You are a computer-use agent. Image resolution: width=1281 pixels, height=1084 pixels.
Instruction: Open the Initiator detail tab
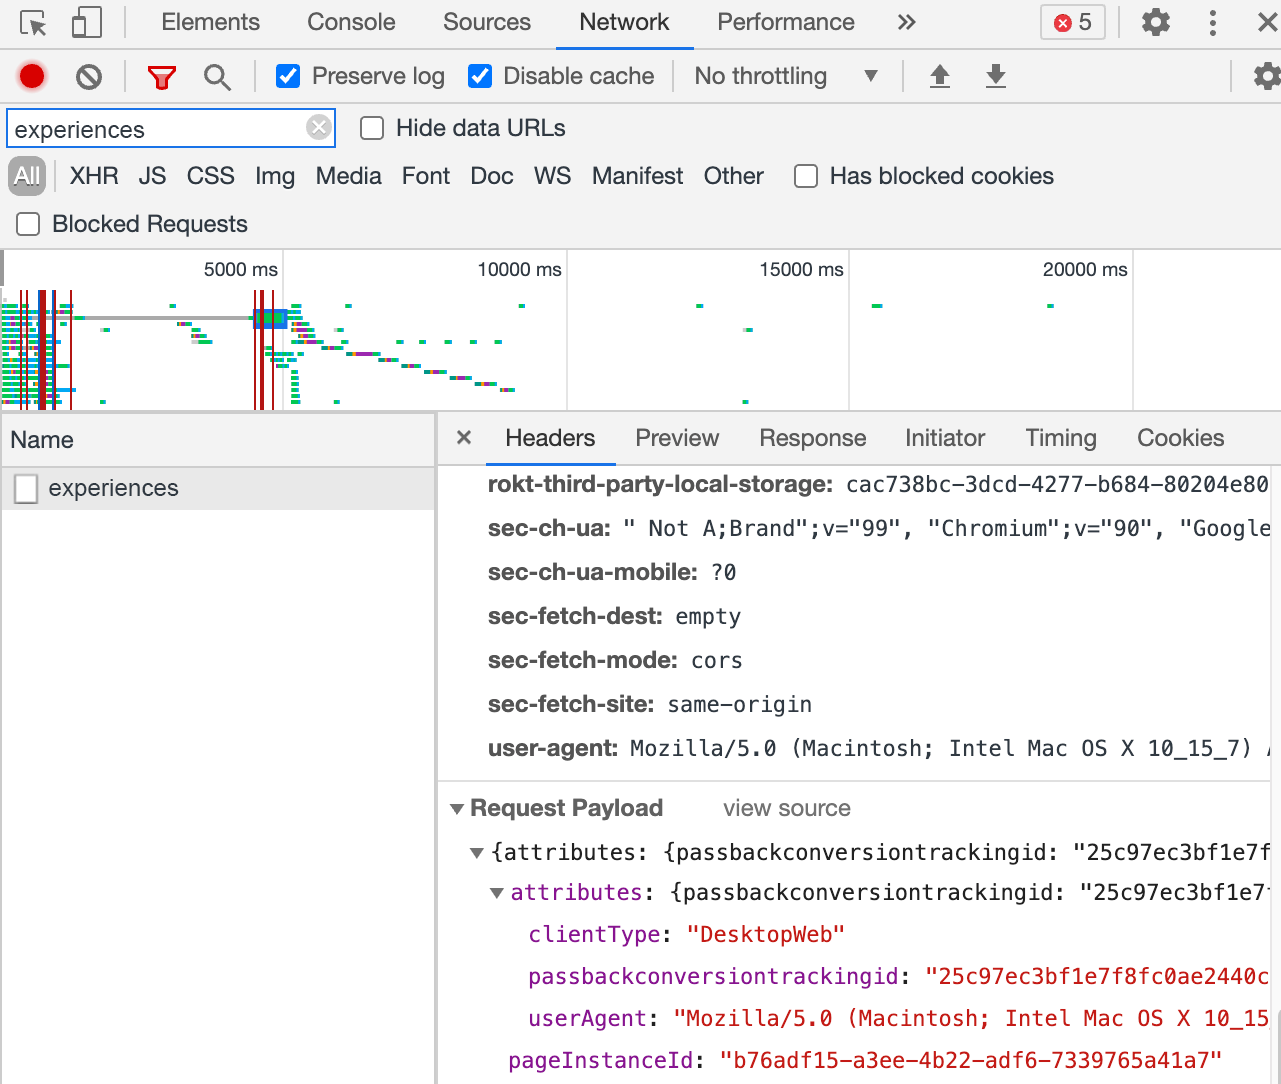click(x=945, y=438)
